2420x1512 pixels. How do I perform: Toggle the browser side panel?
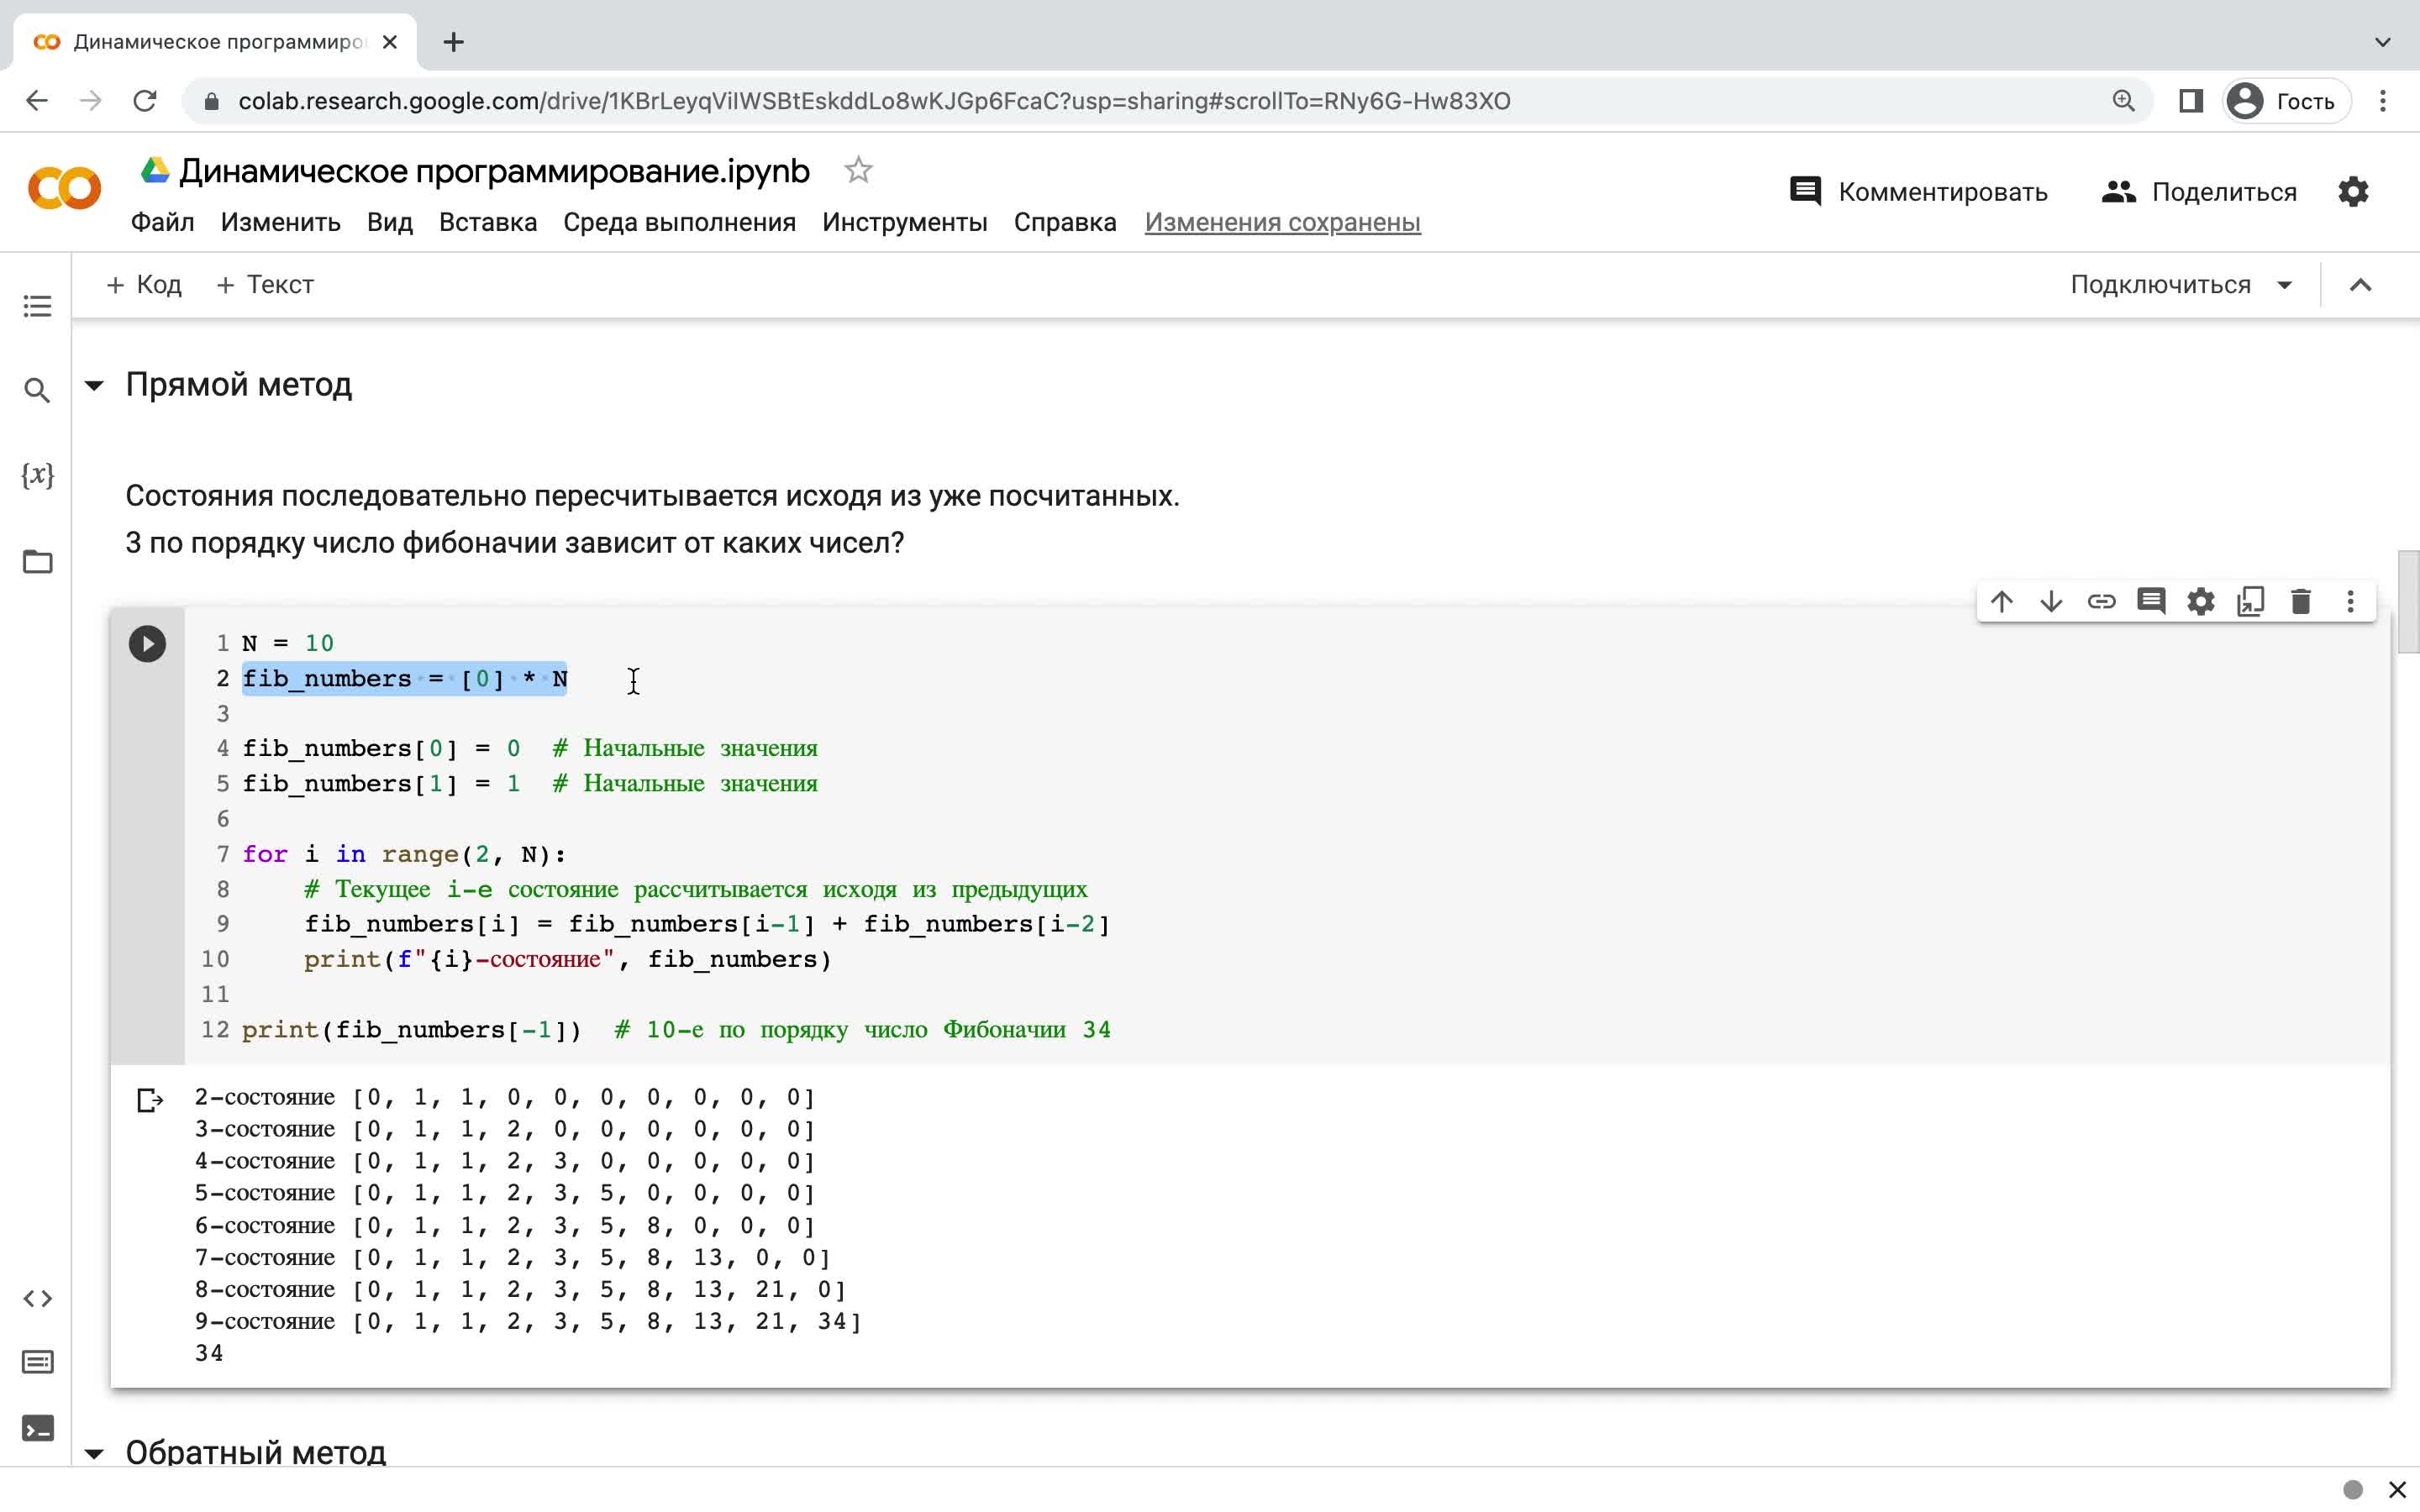(x=2190, y=101)
